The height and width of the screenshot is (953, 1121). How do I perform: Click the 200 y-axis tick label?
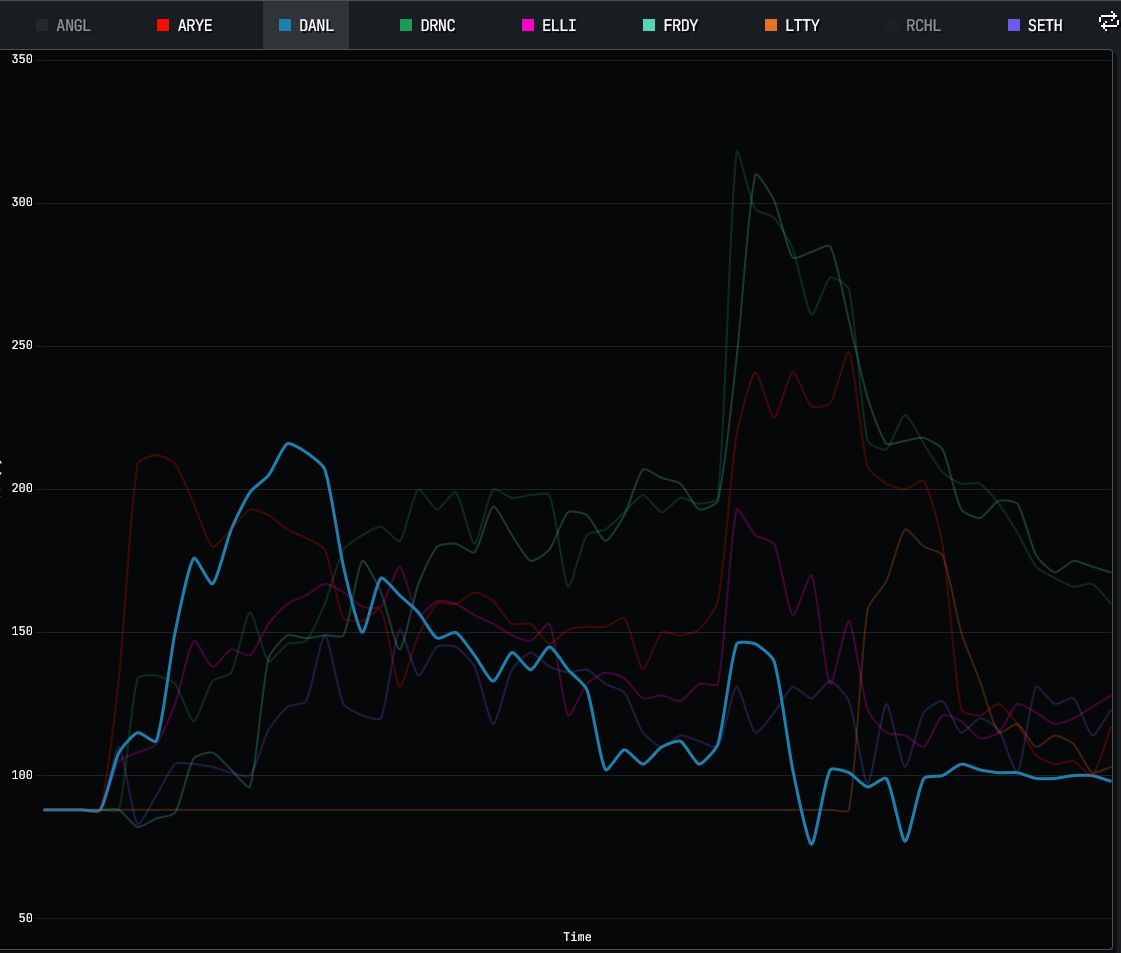pos(22,488)
